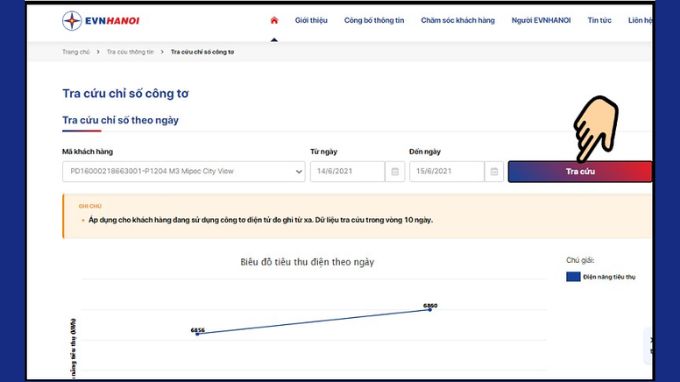Screen dimensions: 680x382
Task: Open Giới thiệu menu
Action: 311,20
